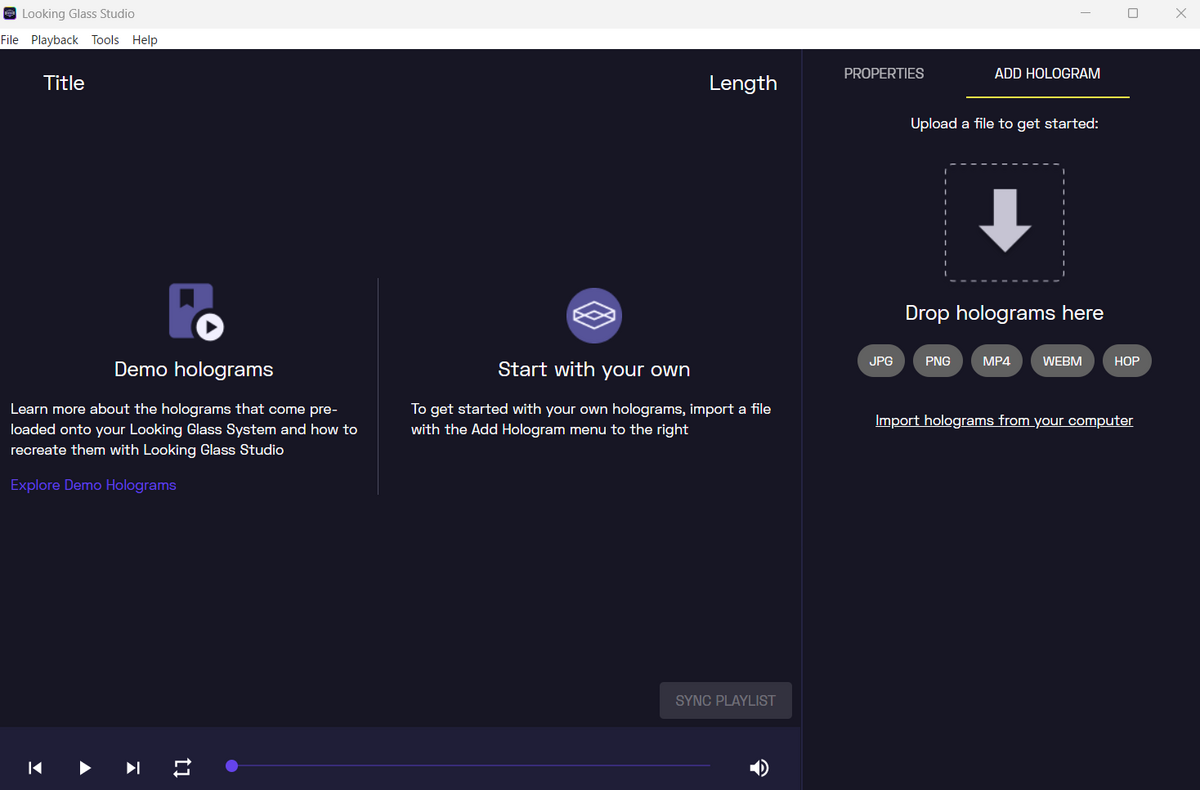The width and height of the screenshot is (1200, 790).
Task: Open the Help menu
Action: click(x=145, y=40)
